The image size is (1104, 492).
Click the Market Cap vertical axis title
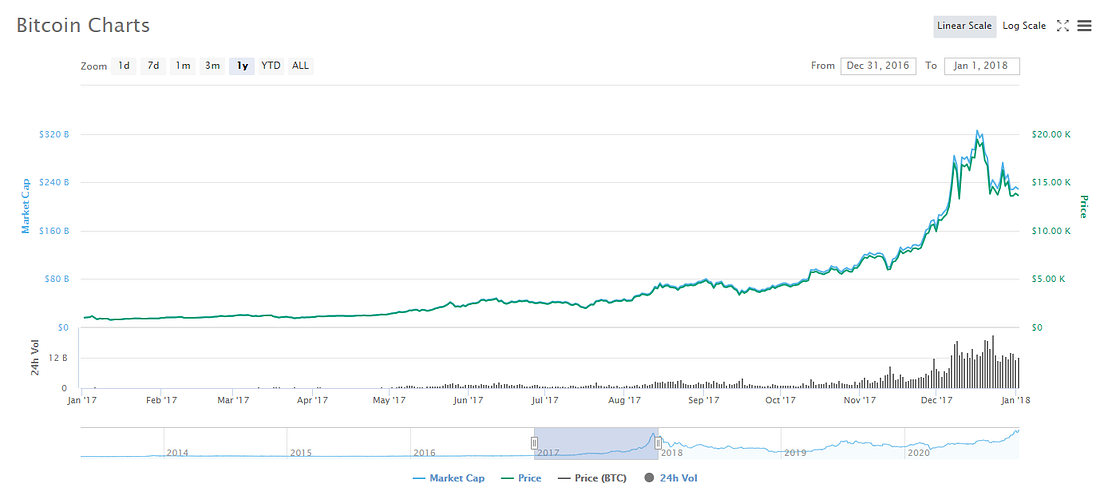point(25,205)
